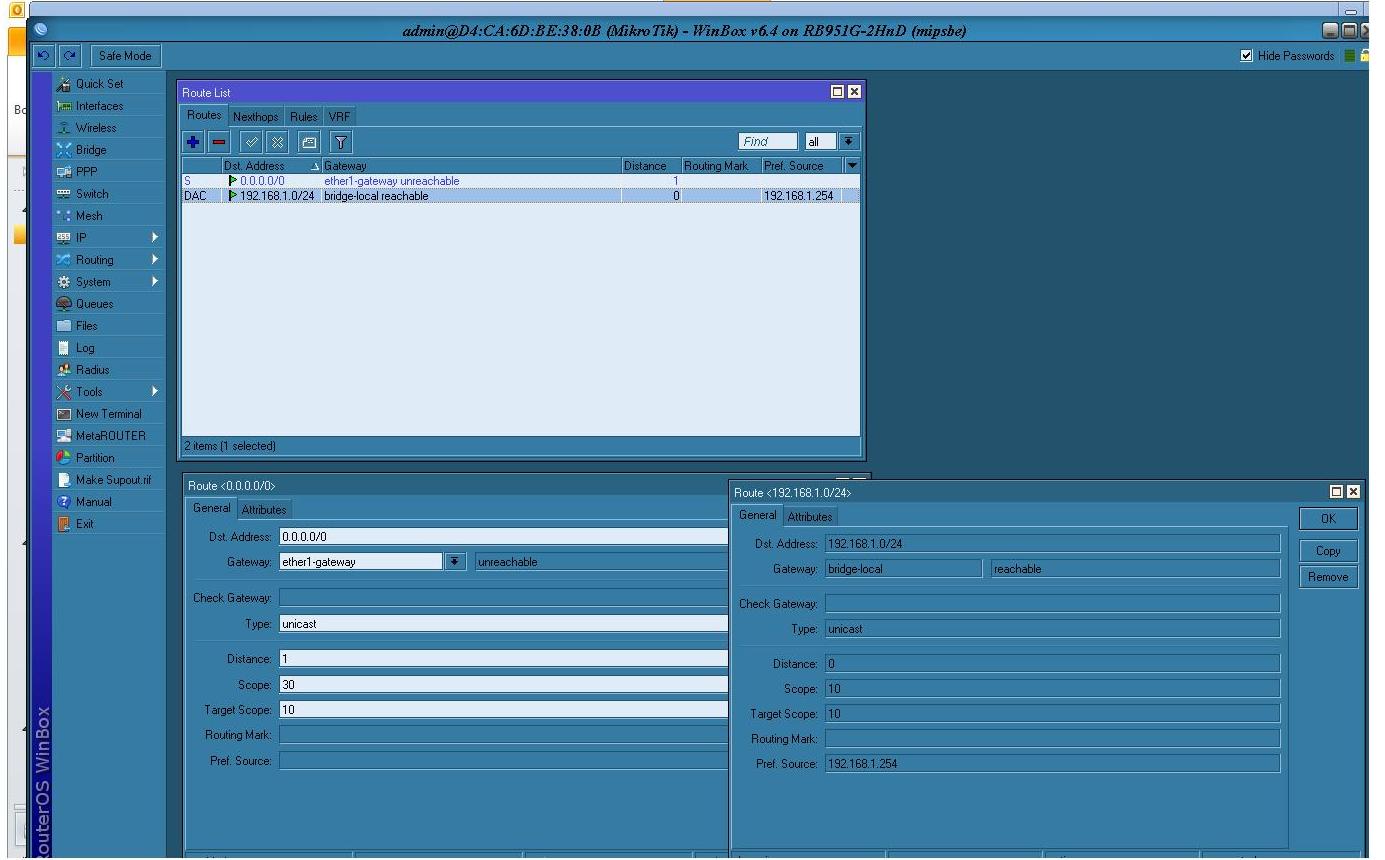
Task: Toggle the Hide Passwords checkbox
Action: 1246,56
